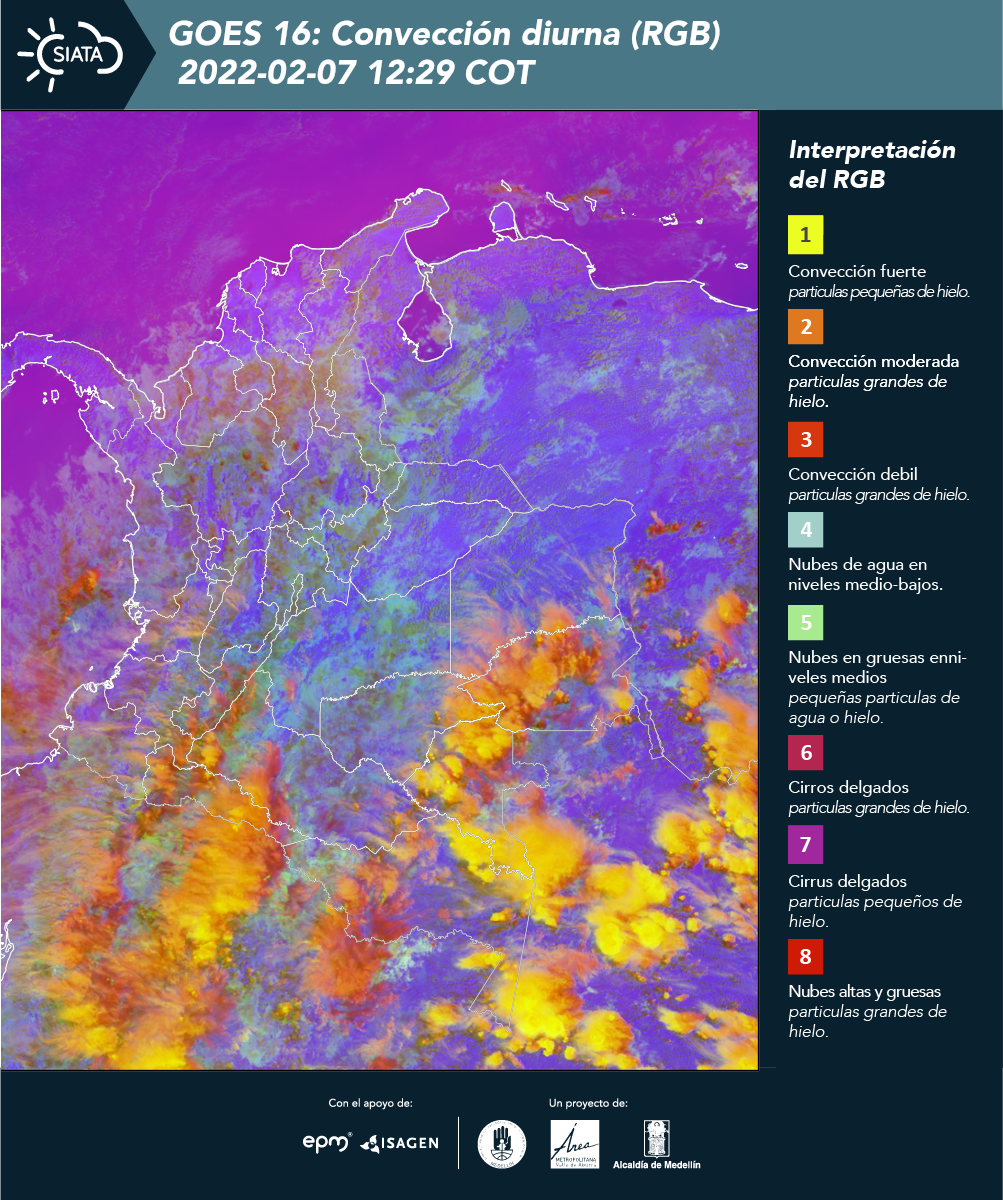Click "particulas grandes de hielo." under Convección moderada
The height and width of the screenshot is (1200, 1003).
pyautogui.click(x=868, y=391)
